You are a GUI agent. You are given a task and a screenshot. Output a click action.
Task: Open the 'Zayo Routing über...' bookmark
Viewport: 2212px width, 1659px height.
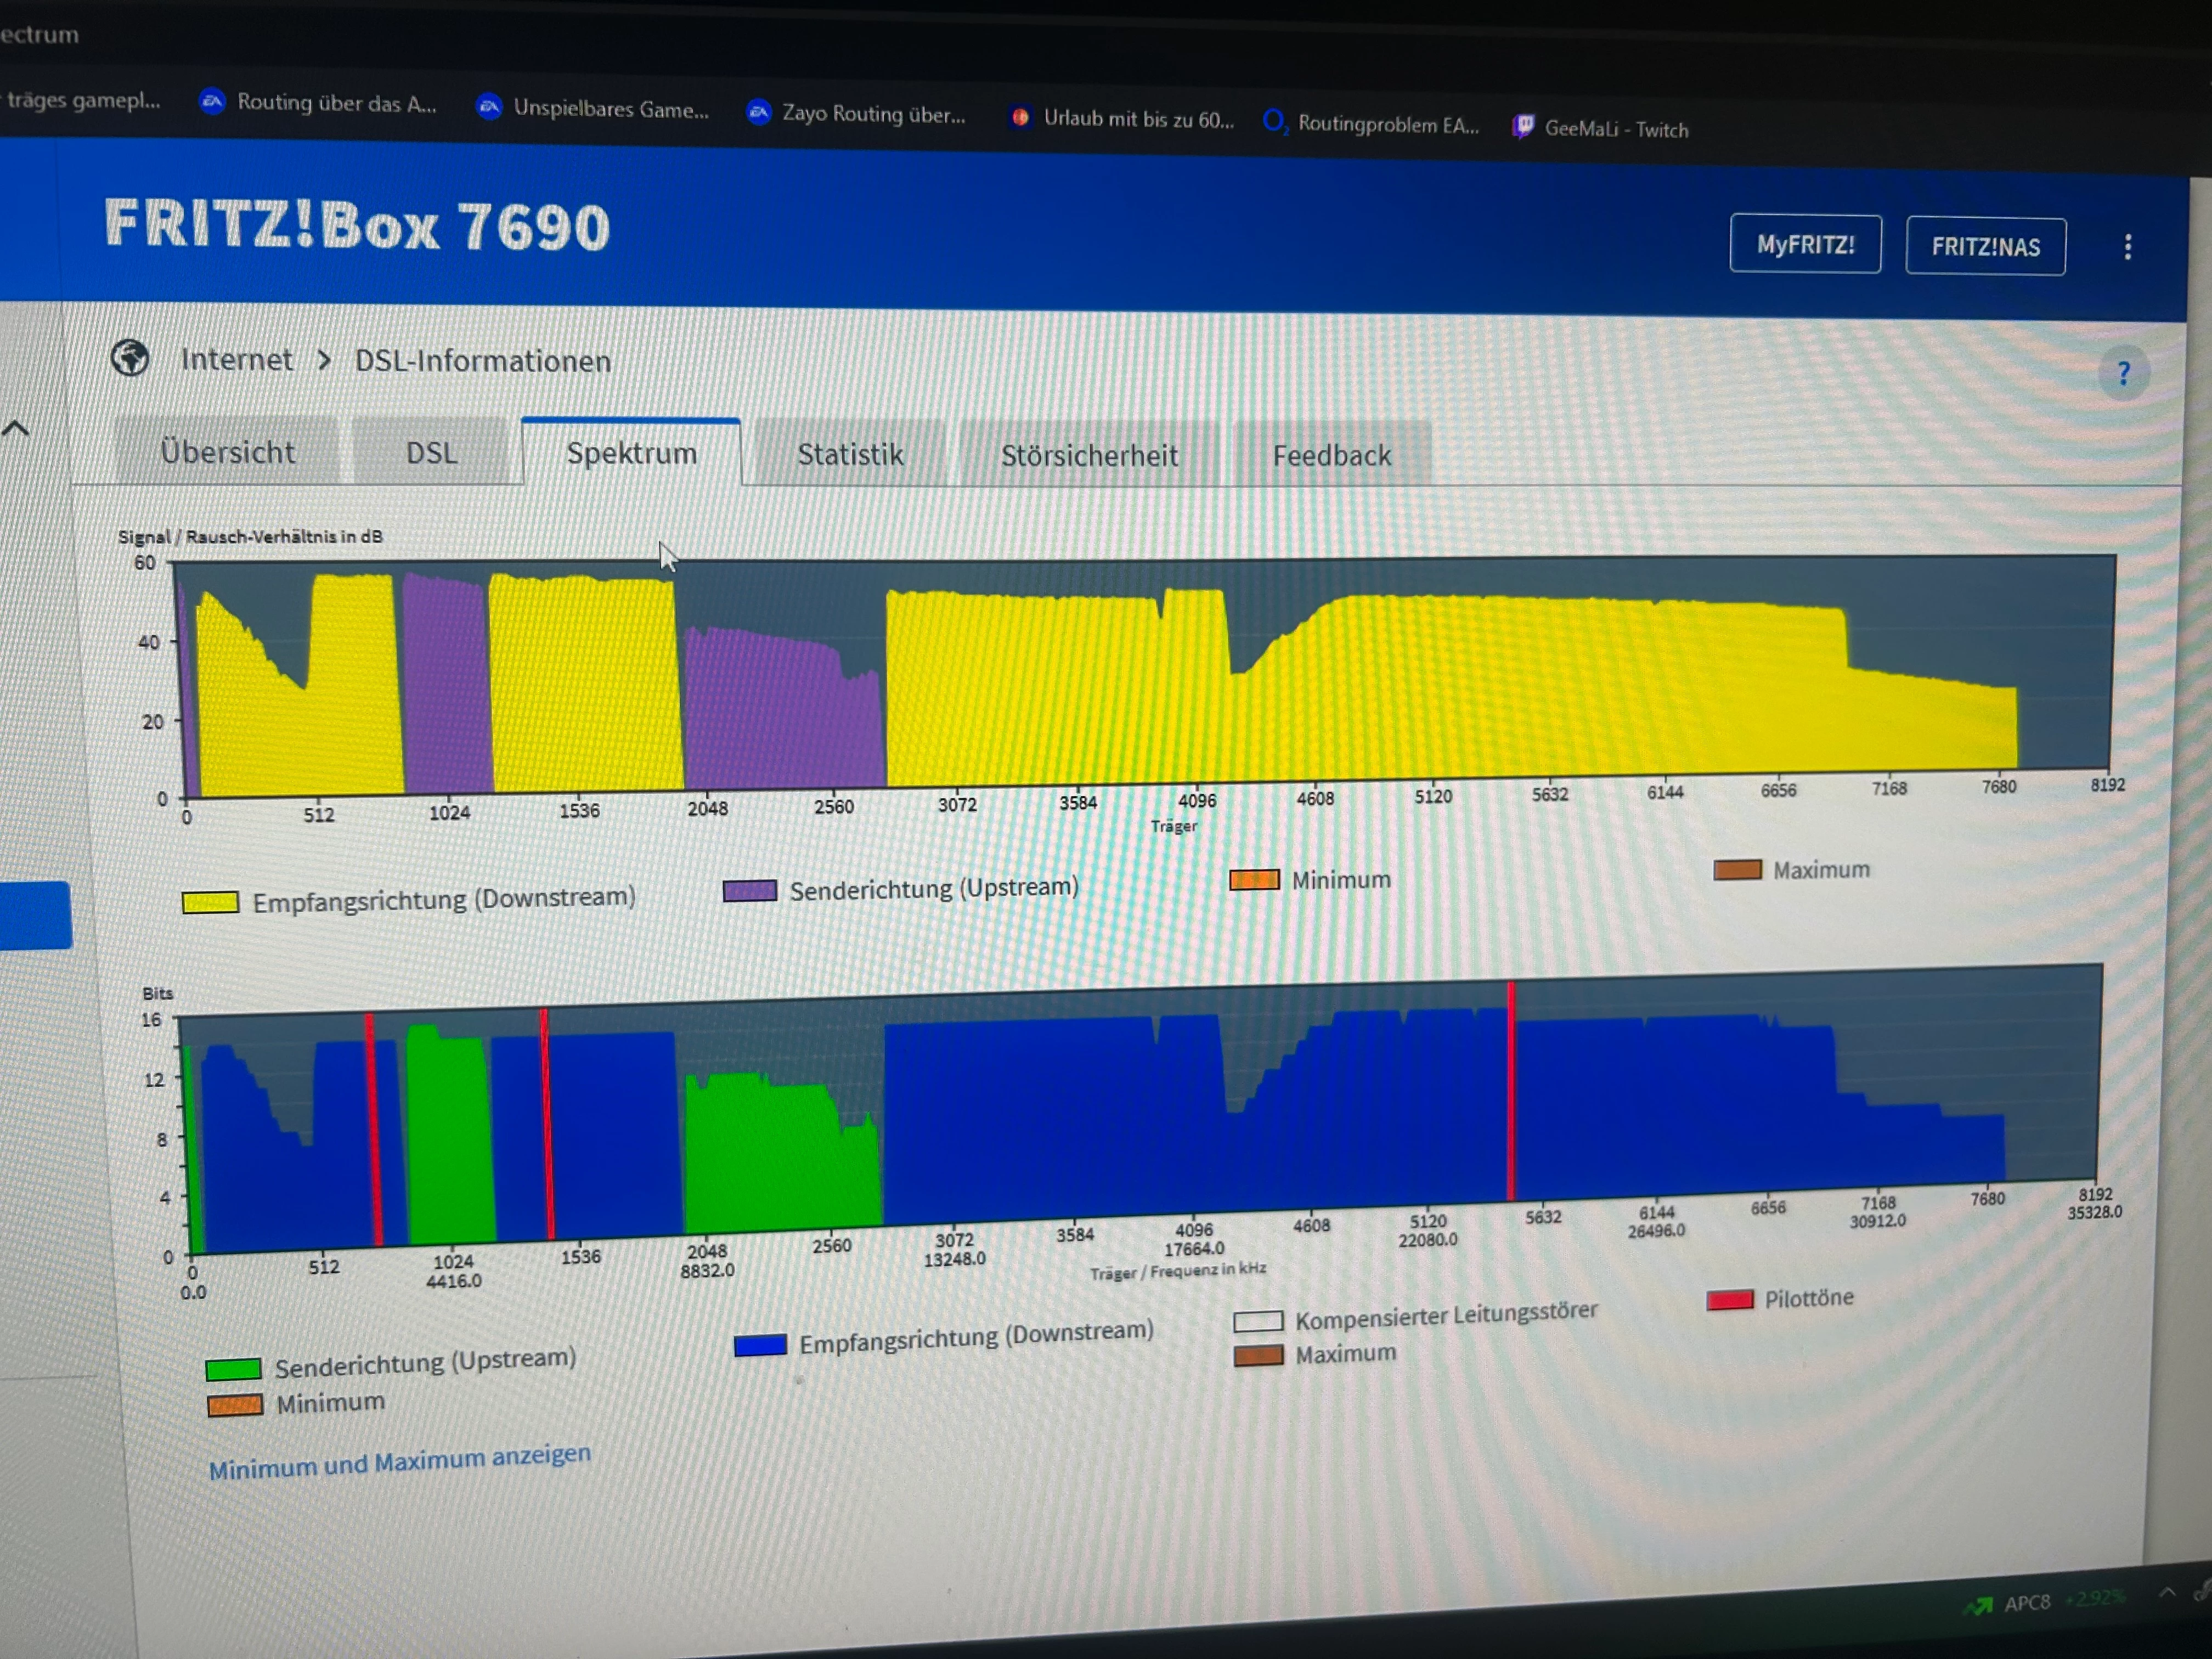coord(857,114)
